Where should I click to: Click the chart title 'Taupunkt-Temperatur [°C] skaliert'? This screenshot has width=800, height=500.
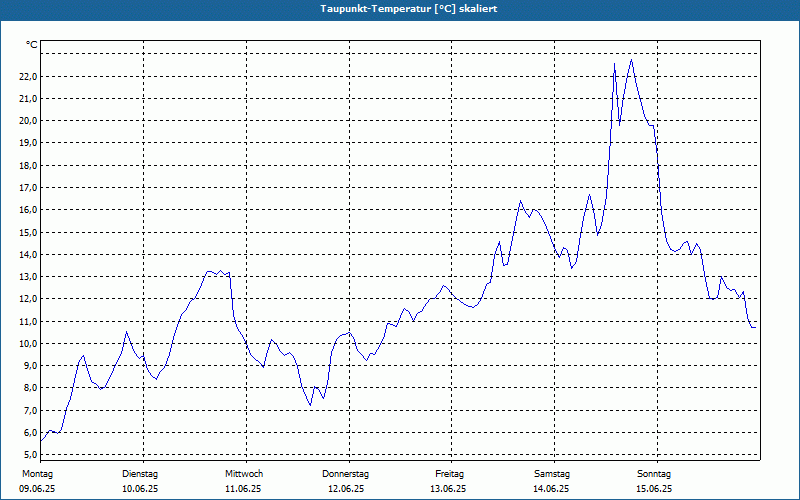tap(409, 9)
